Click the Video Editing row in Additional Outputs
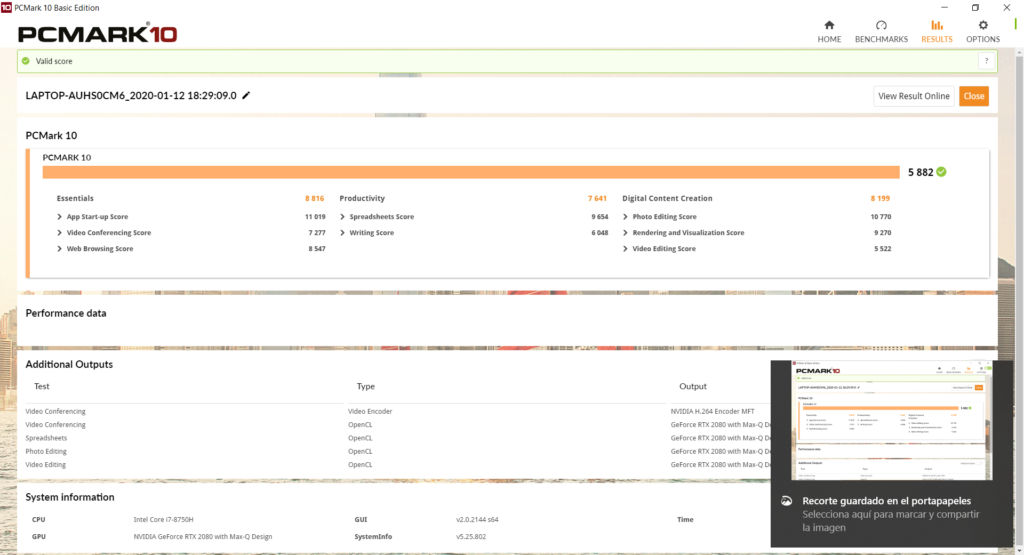 (46, 465)
